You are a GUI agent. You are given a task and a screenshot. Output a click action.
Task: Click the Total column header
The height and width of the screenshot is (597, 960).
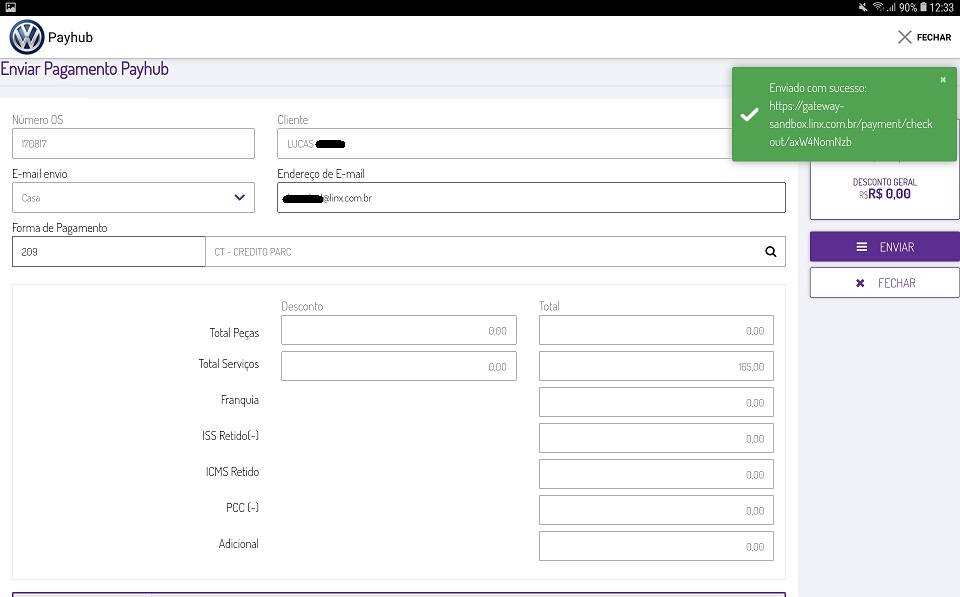point(549,306)
